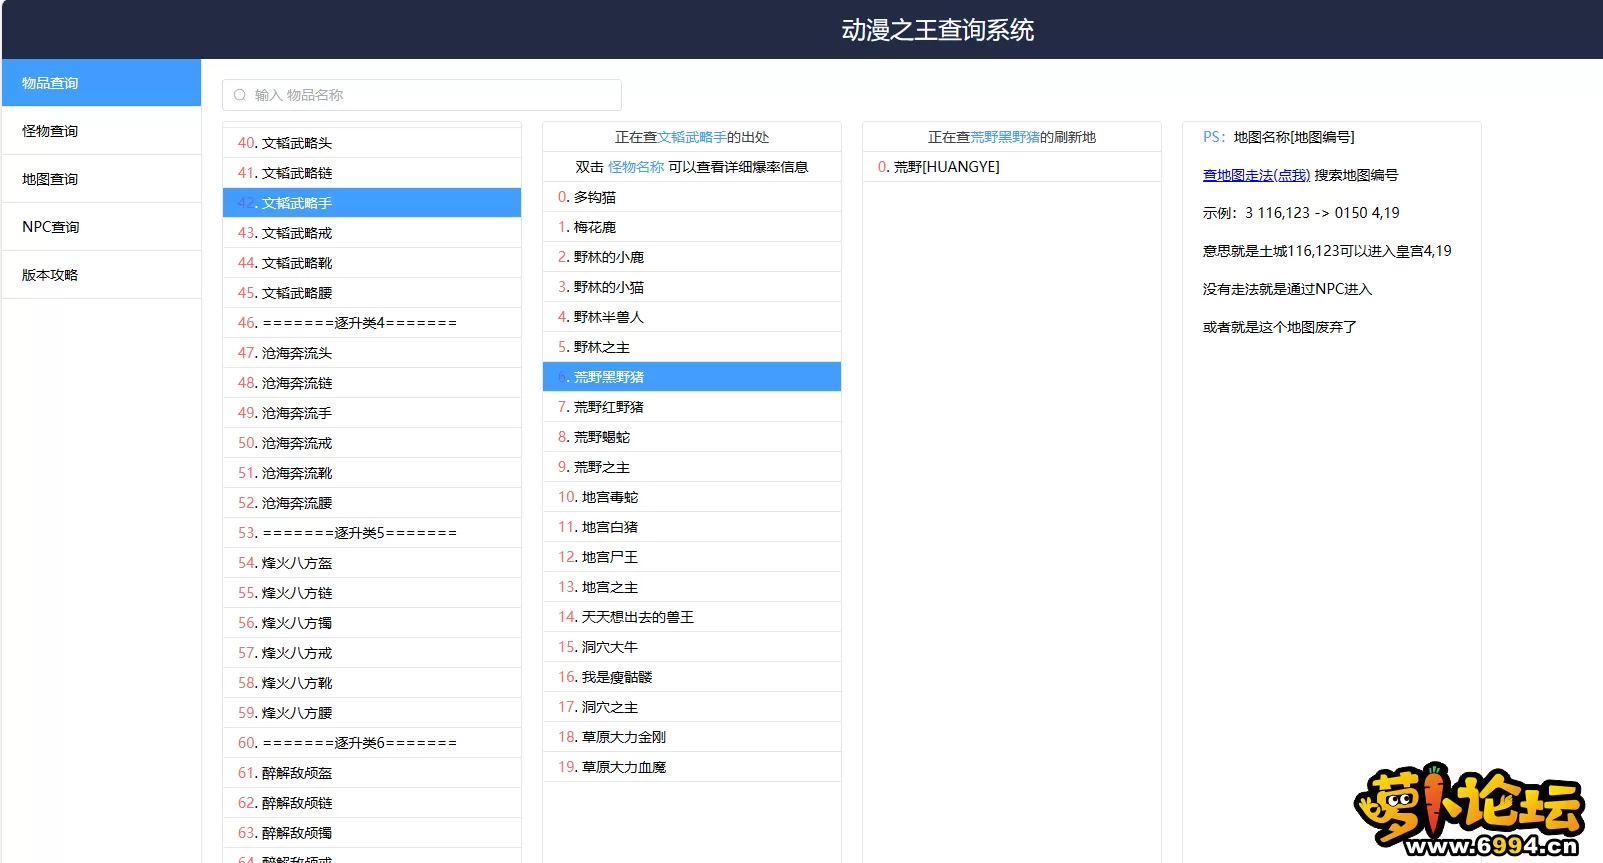
Task: Pick monster 18. 草原大力金刚
Action: pos(692,737)
